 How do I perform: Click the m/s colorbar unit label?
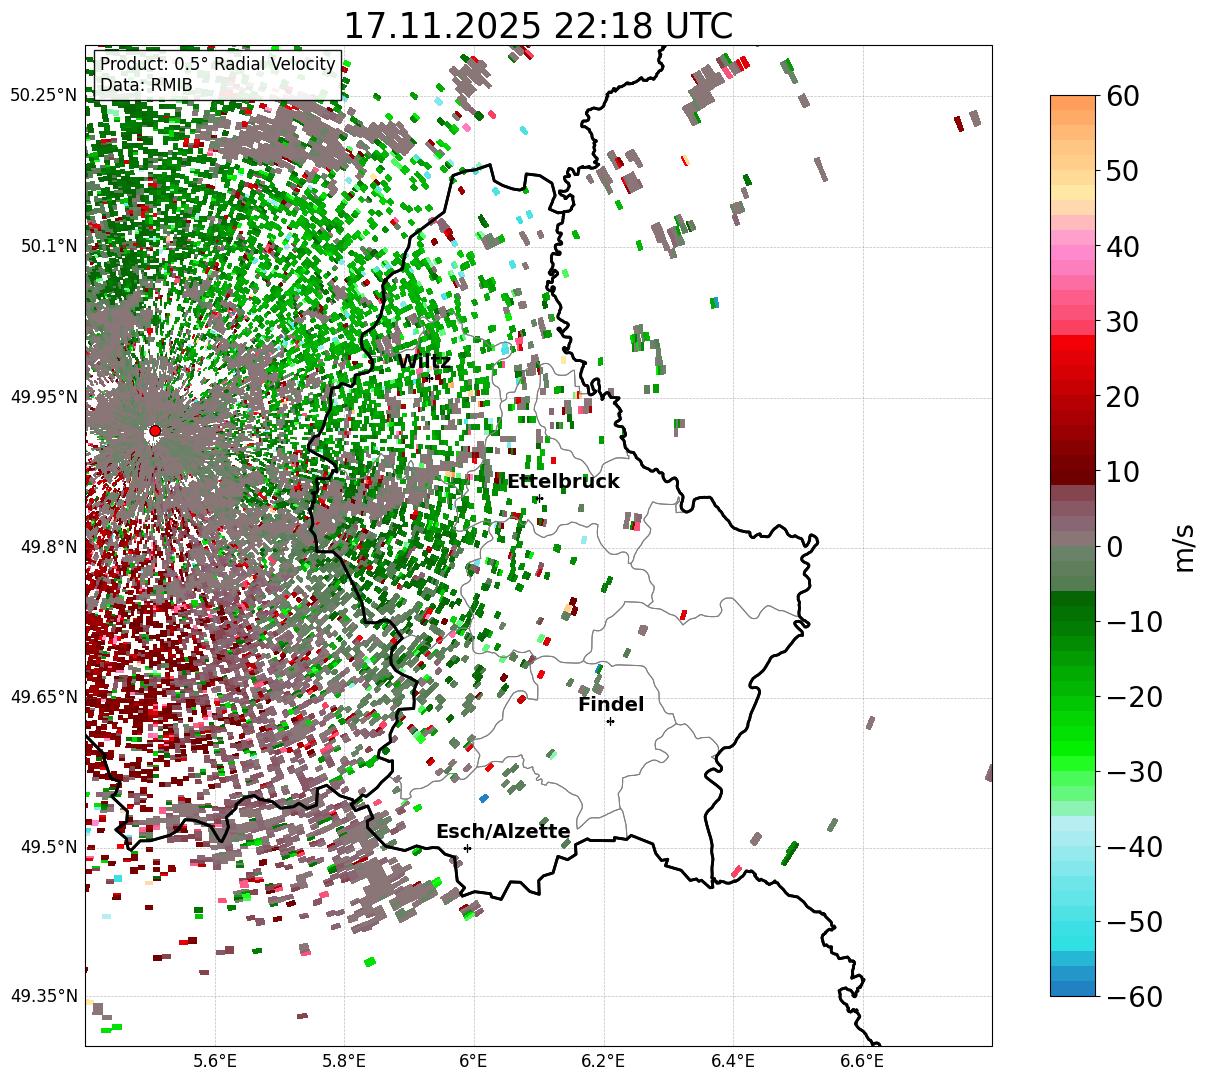(x=1185, y=546)
